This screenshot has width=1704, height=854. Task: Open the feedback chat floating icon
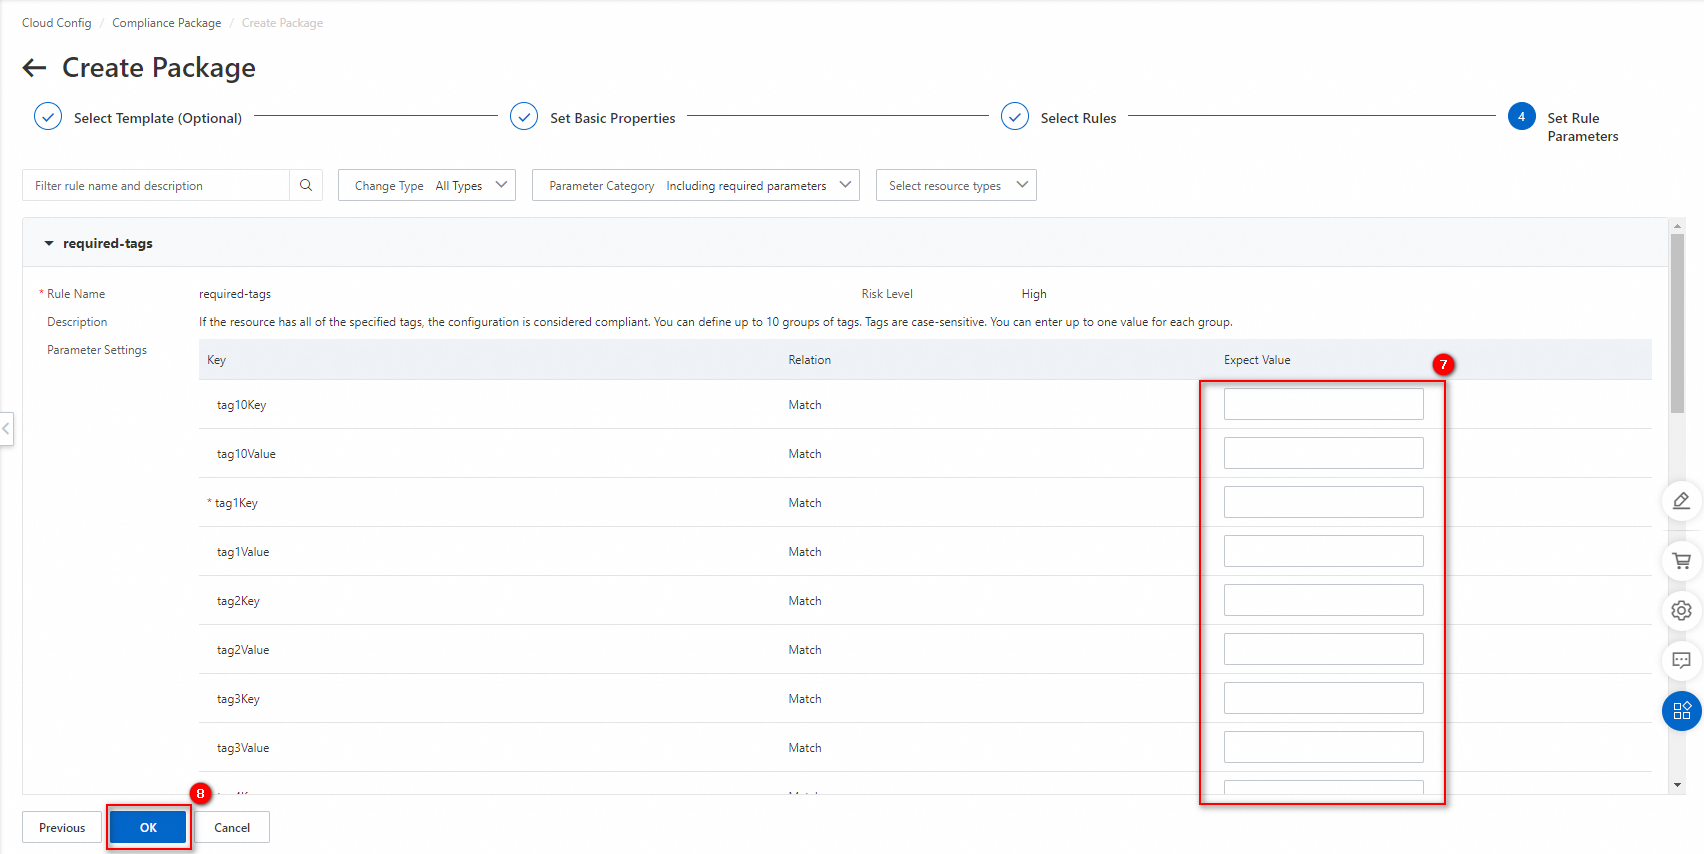[x=1681, y=660]
